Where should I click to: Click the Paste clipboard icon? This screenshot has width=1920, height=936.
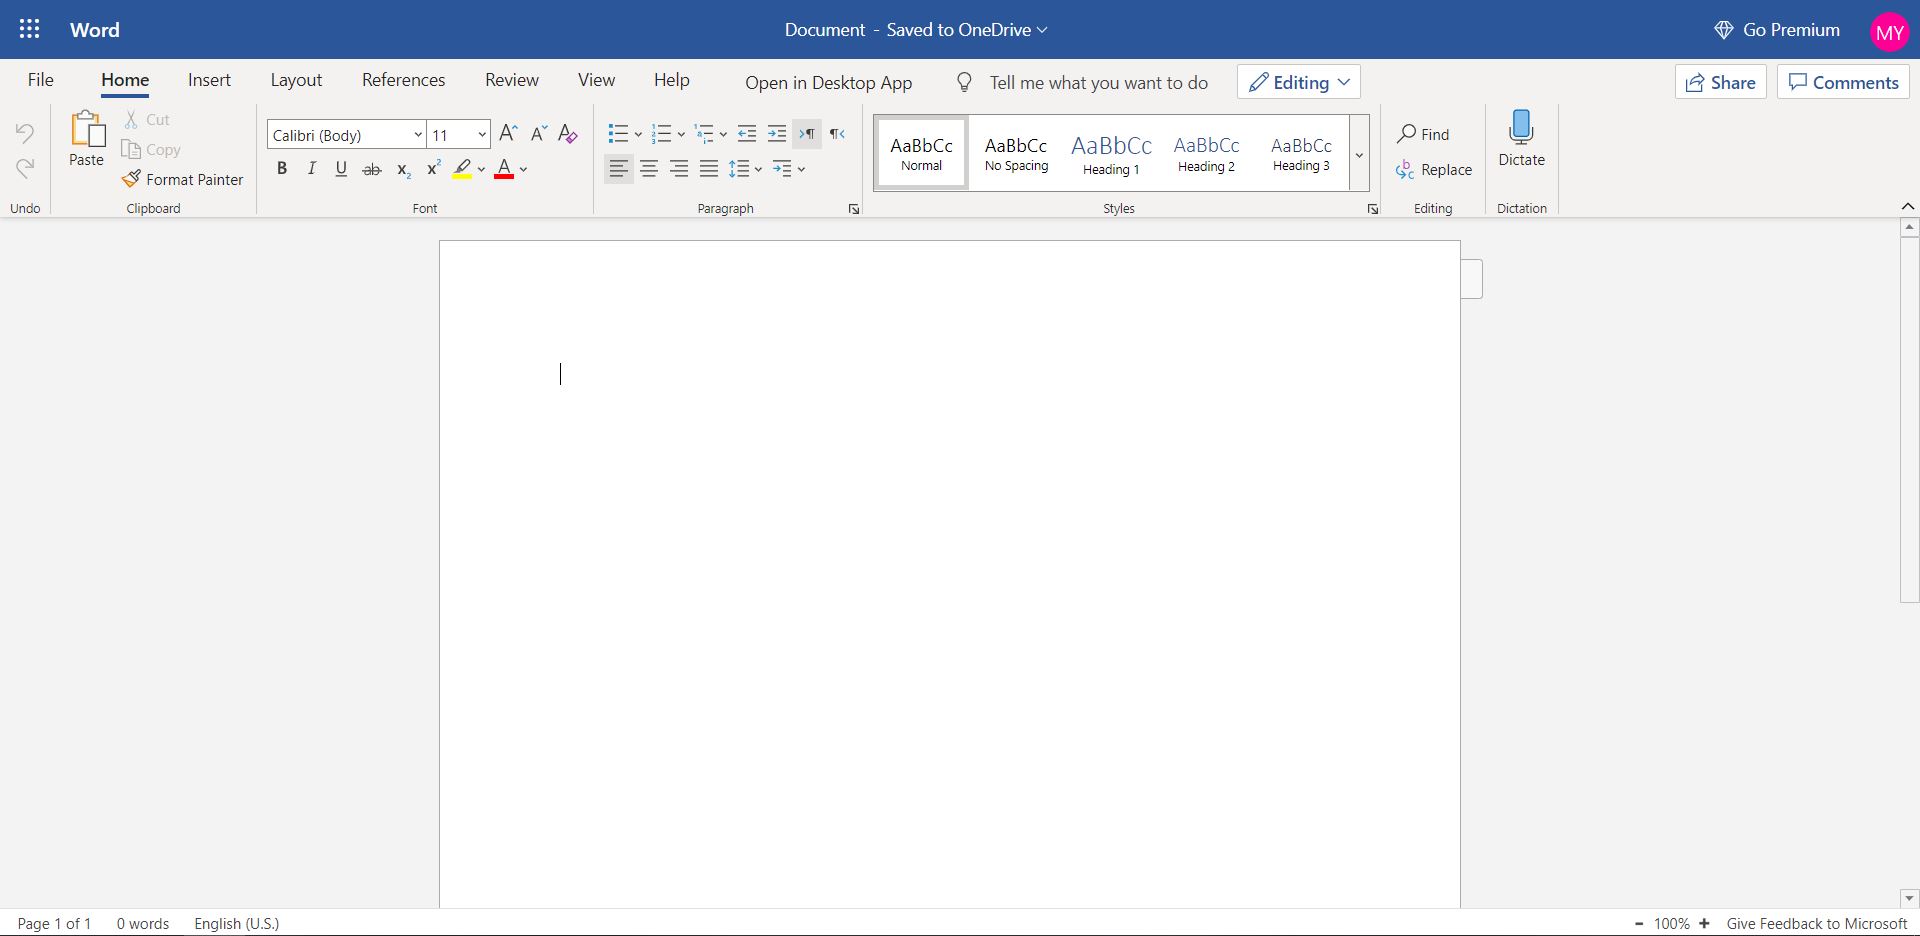pyautogui.click(x=87, y=129)
